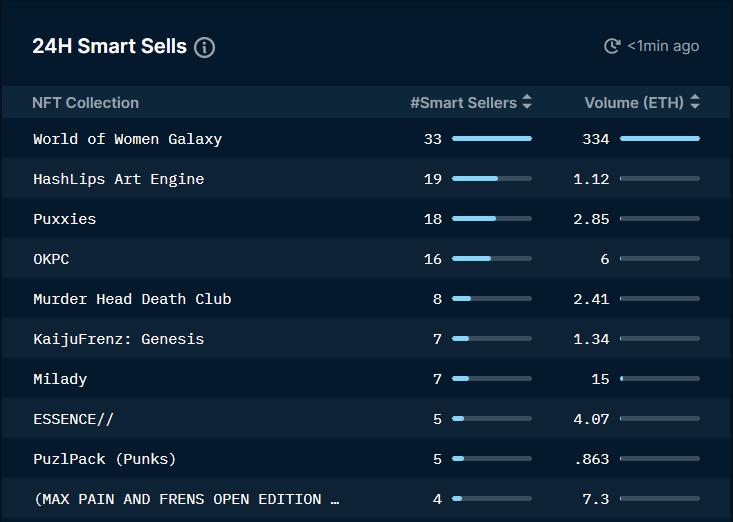Open HashLips Art Engine collection
The width and height of the screenshot is (733, 522).
pyautogui.click(x=119, y=179)
